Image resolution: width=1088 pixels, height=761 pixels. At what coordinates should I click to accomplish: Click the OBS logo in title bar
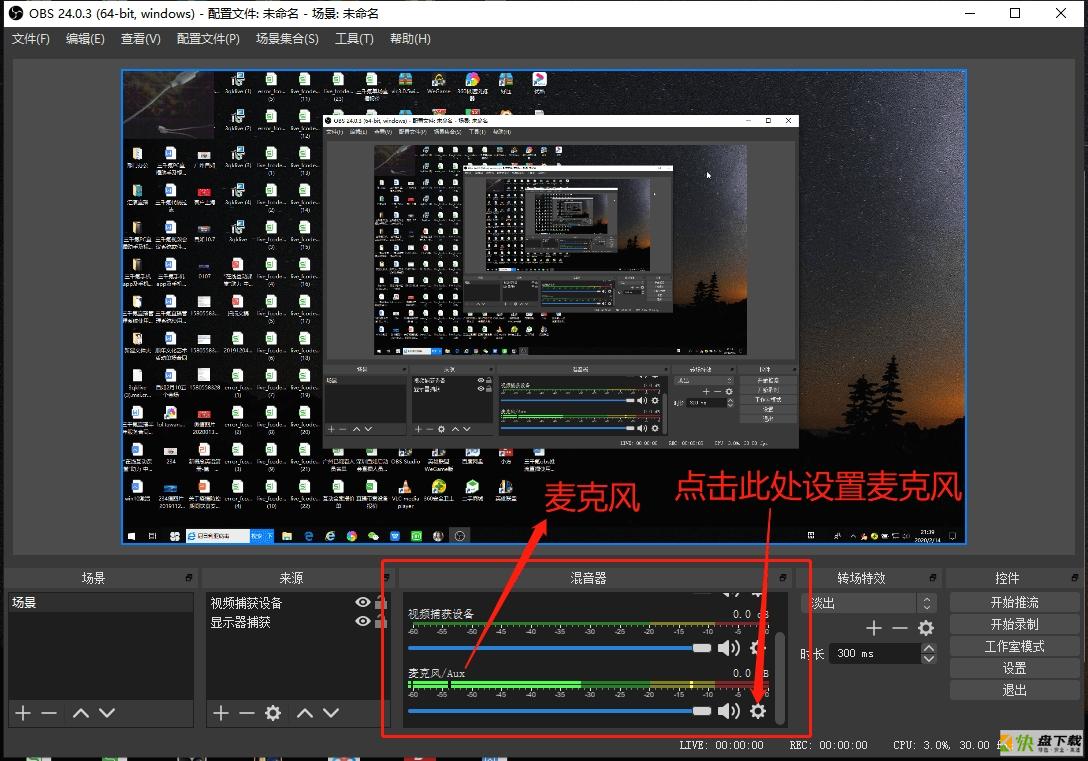(15, 13)
